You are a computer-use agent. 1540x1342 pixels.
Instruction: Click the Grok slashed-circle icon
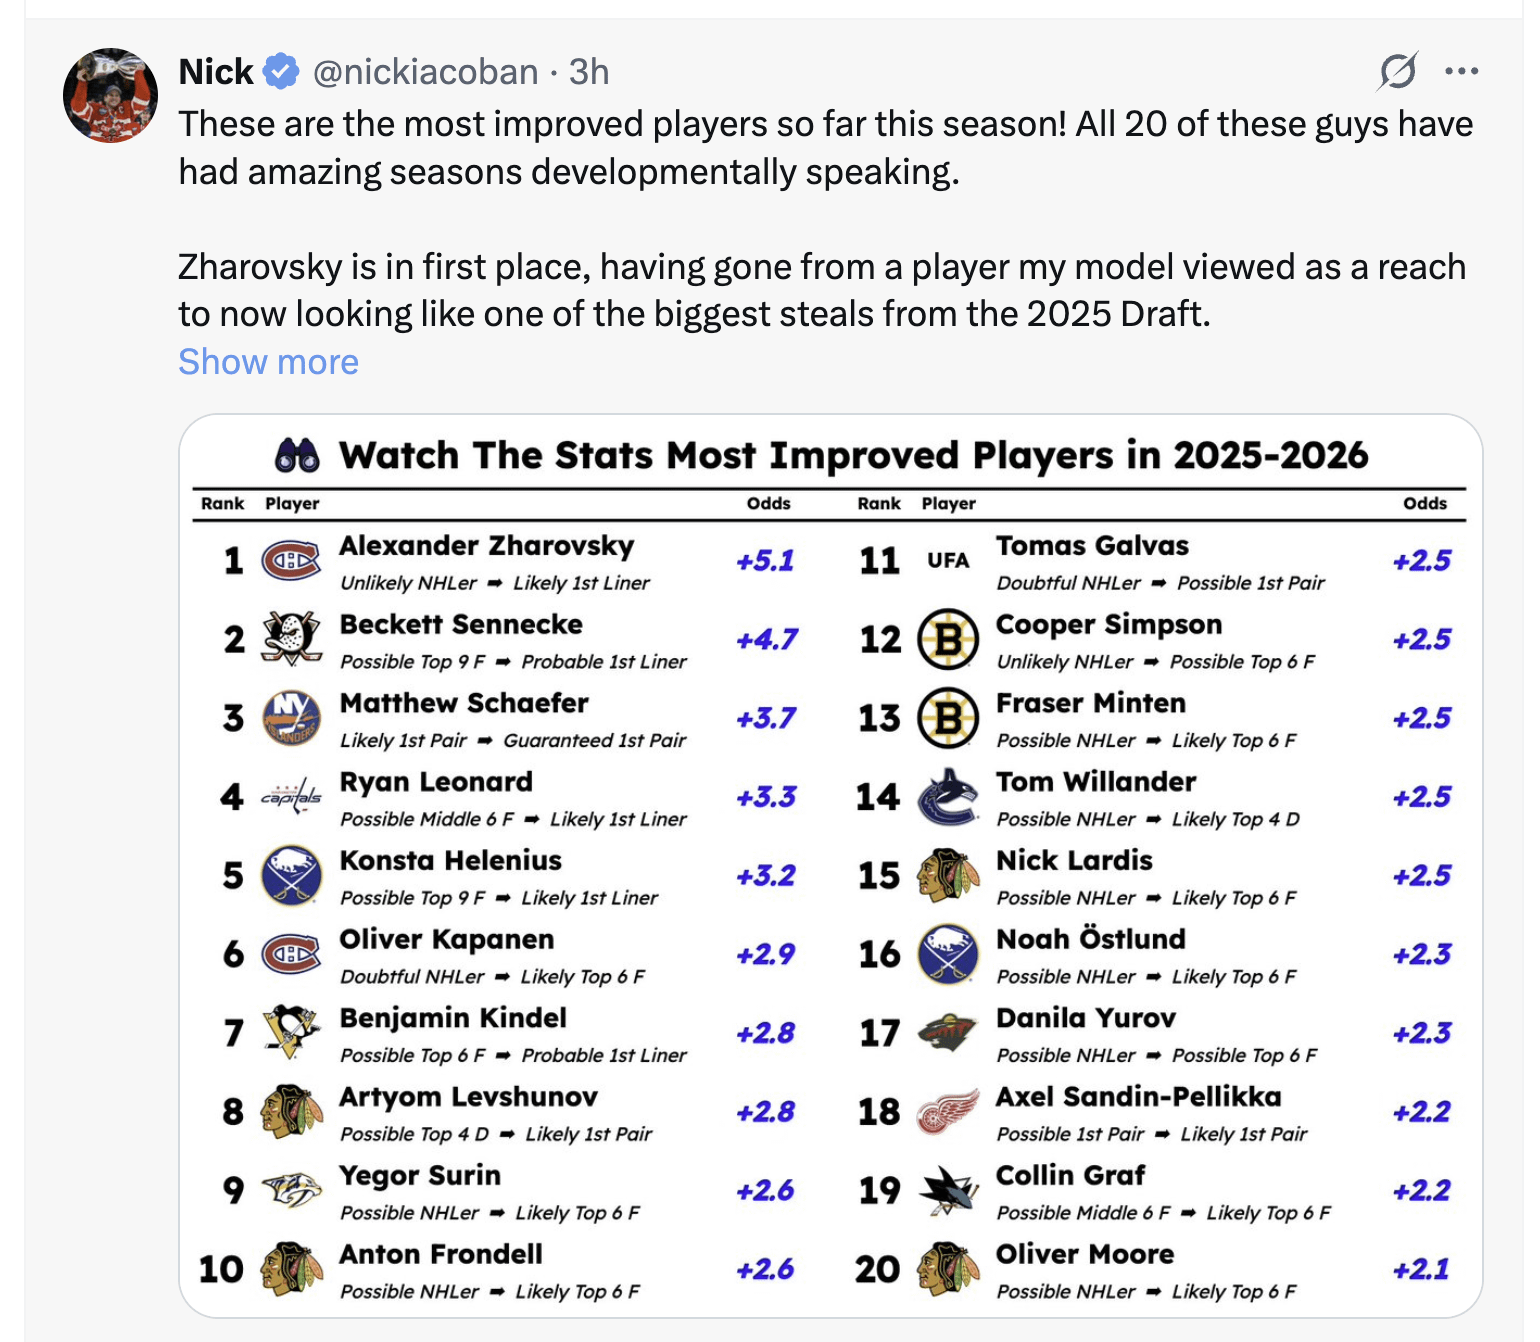(x=1397, y=71)
